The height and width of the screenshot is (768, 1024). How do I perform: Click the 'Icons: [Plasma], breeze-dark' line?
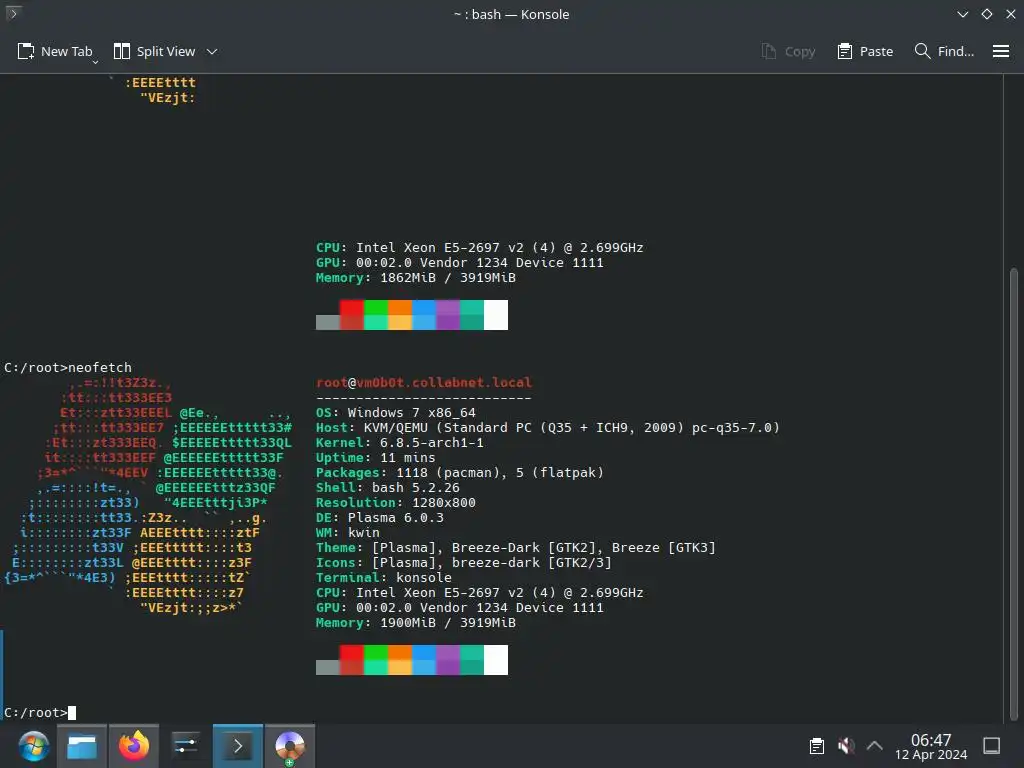click(464, 563)
